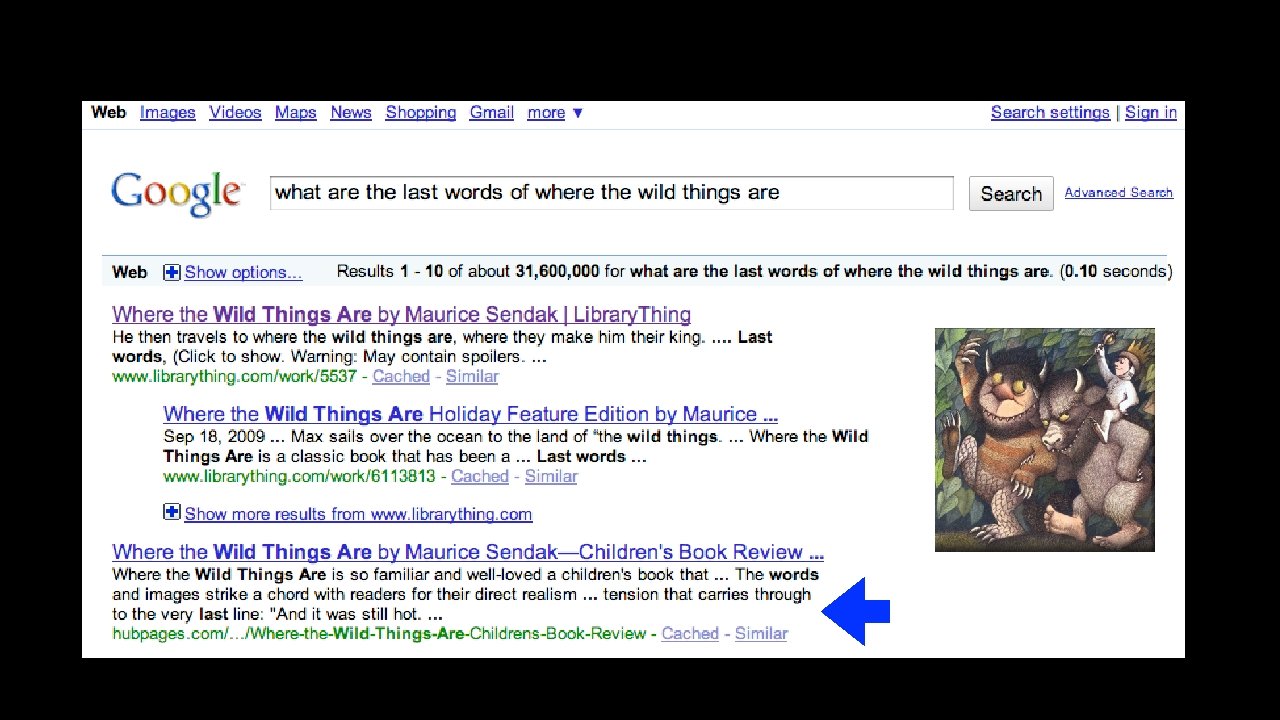Select the Web tab in top navigation
This screenshot has height=720, width=1280.
coord(108,112)
